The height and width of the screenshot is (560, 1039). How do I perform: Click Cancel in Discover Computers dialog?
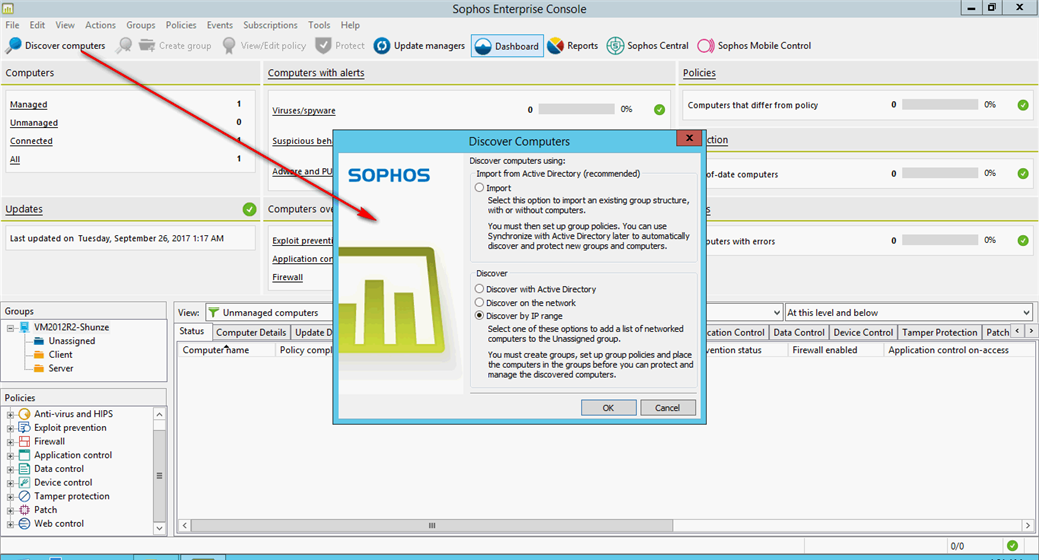pos(667,408)
